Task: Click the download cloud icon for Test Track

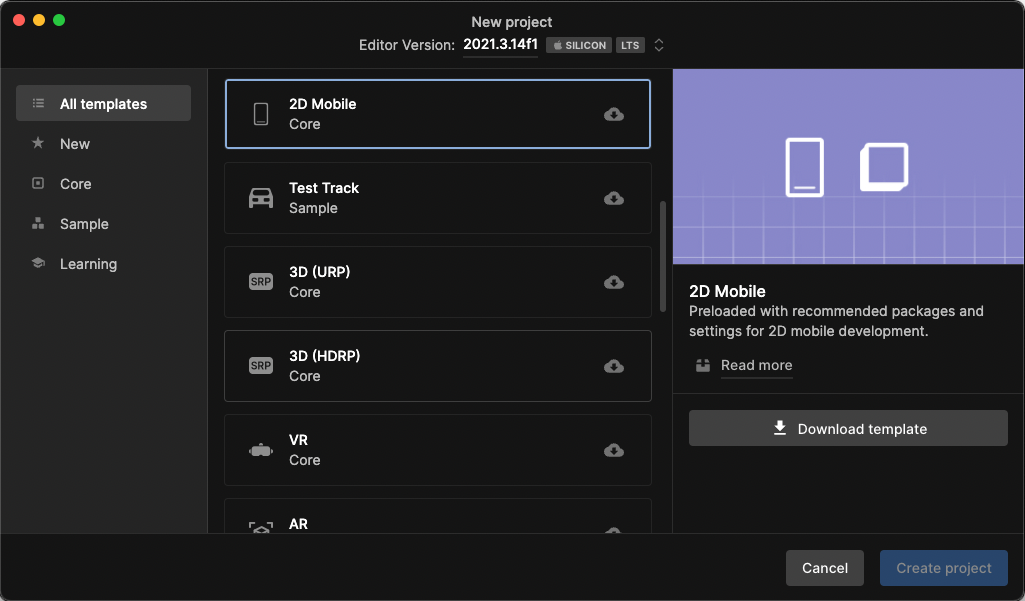Action: click(614, 198)
